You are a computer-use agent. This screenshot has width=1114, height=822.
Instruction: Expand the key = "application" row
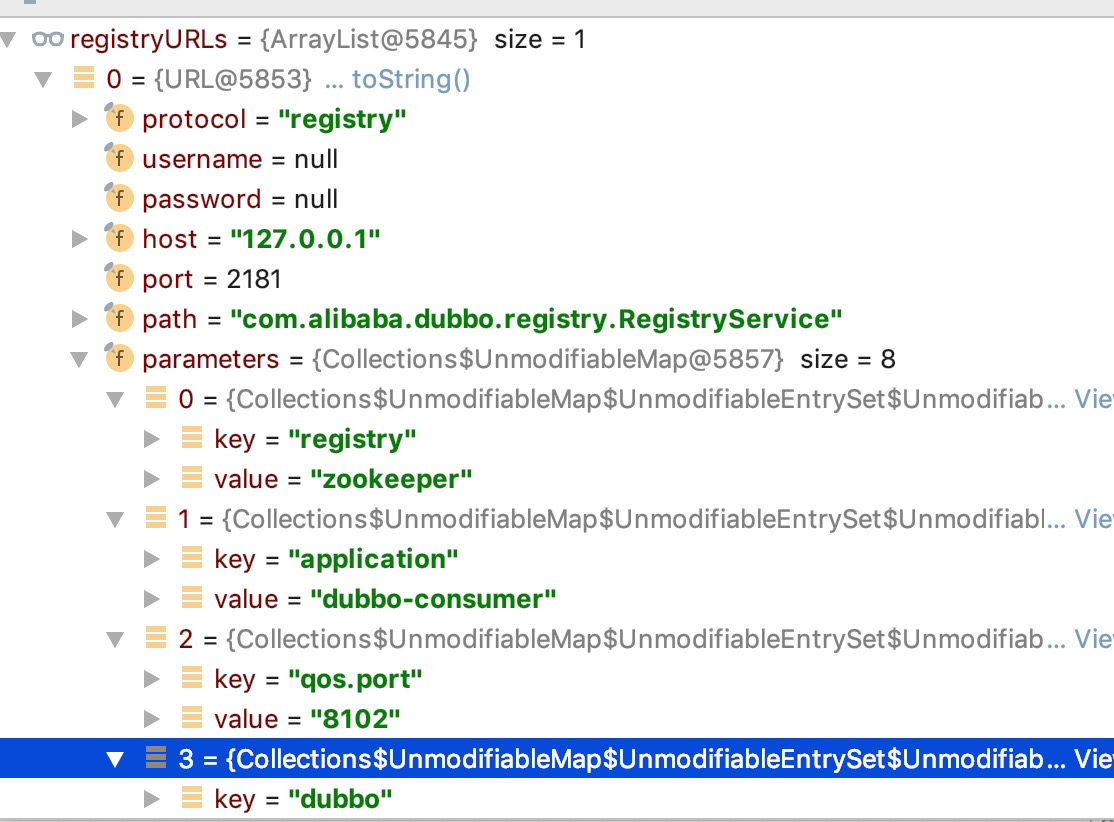click(x=151, y=559)
